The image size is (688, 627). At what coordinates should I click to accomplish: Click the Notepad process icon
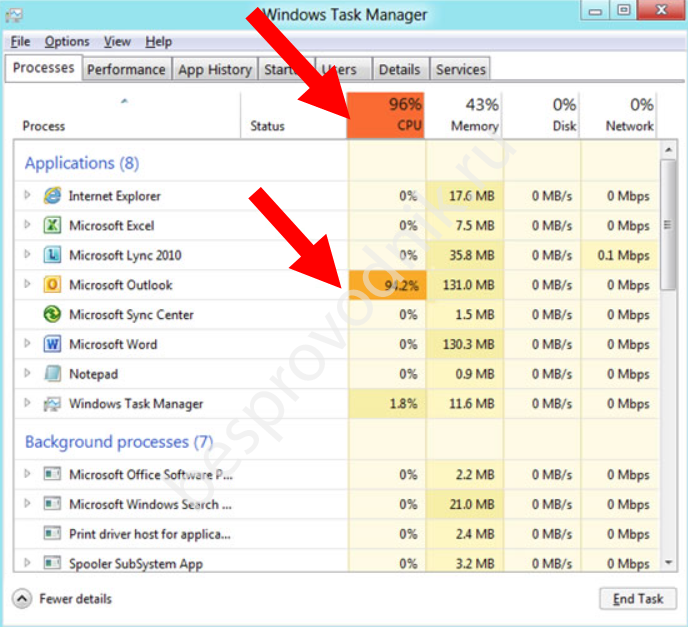click(x=52, y=374)
